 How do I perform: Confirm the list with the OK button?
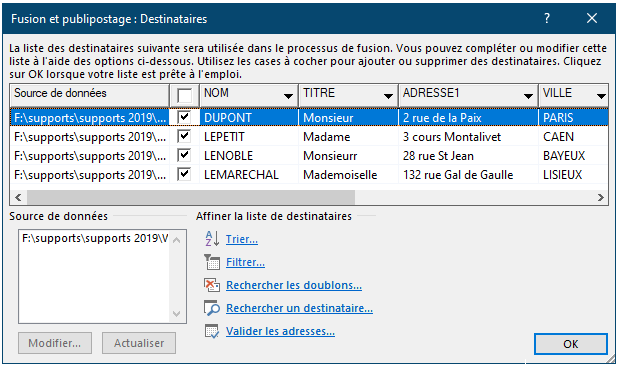point(570,344)
